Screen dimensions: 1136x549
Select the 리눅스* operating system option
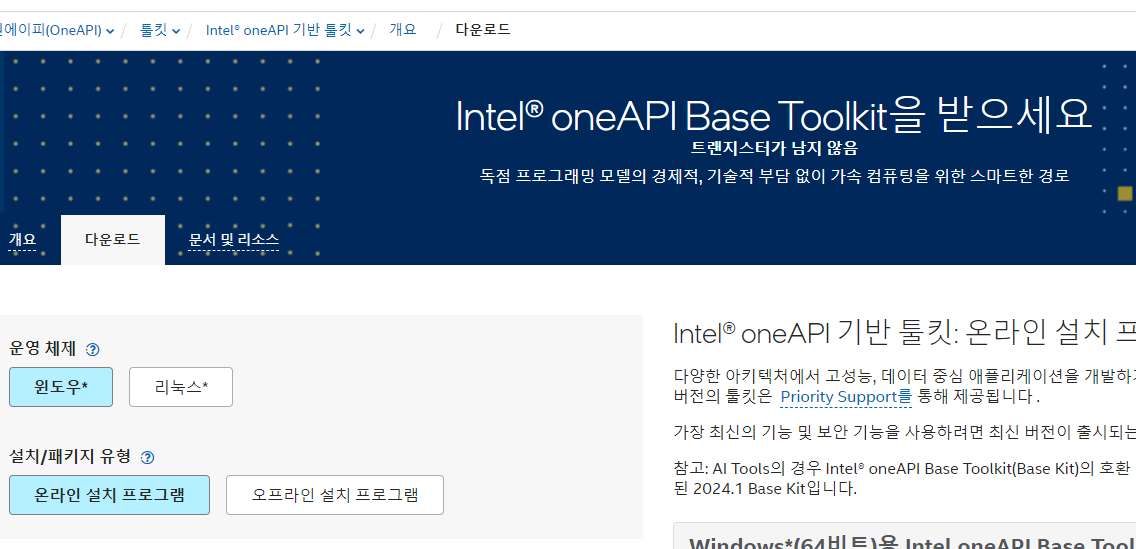pyautogui.click(x=181, y=387)
